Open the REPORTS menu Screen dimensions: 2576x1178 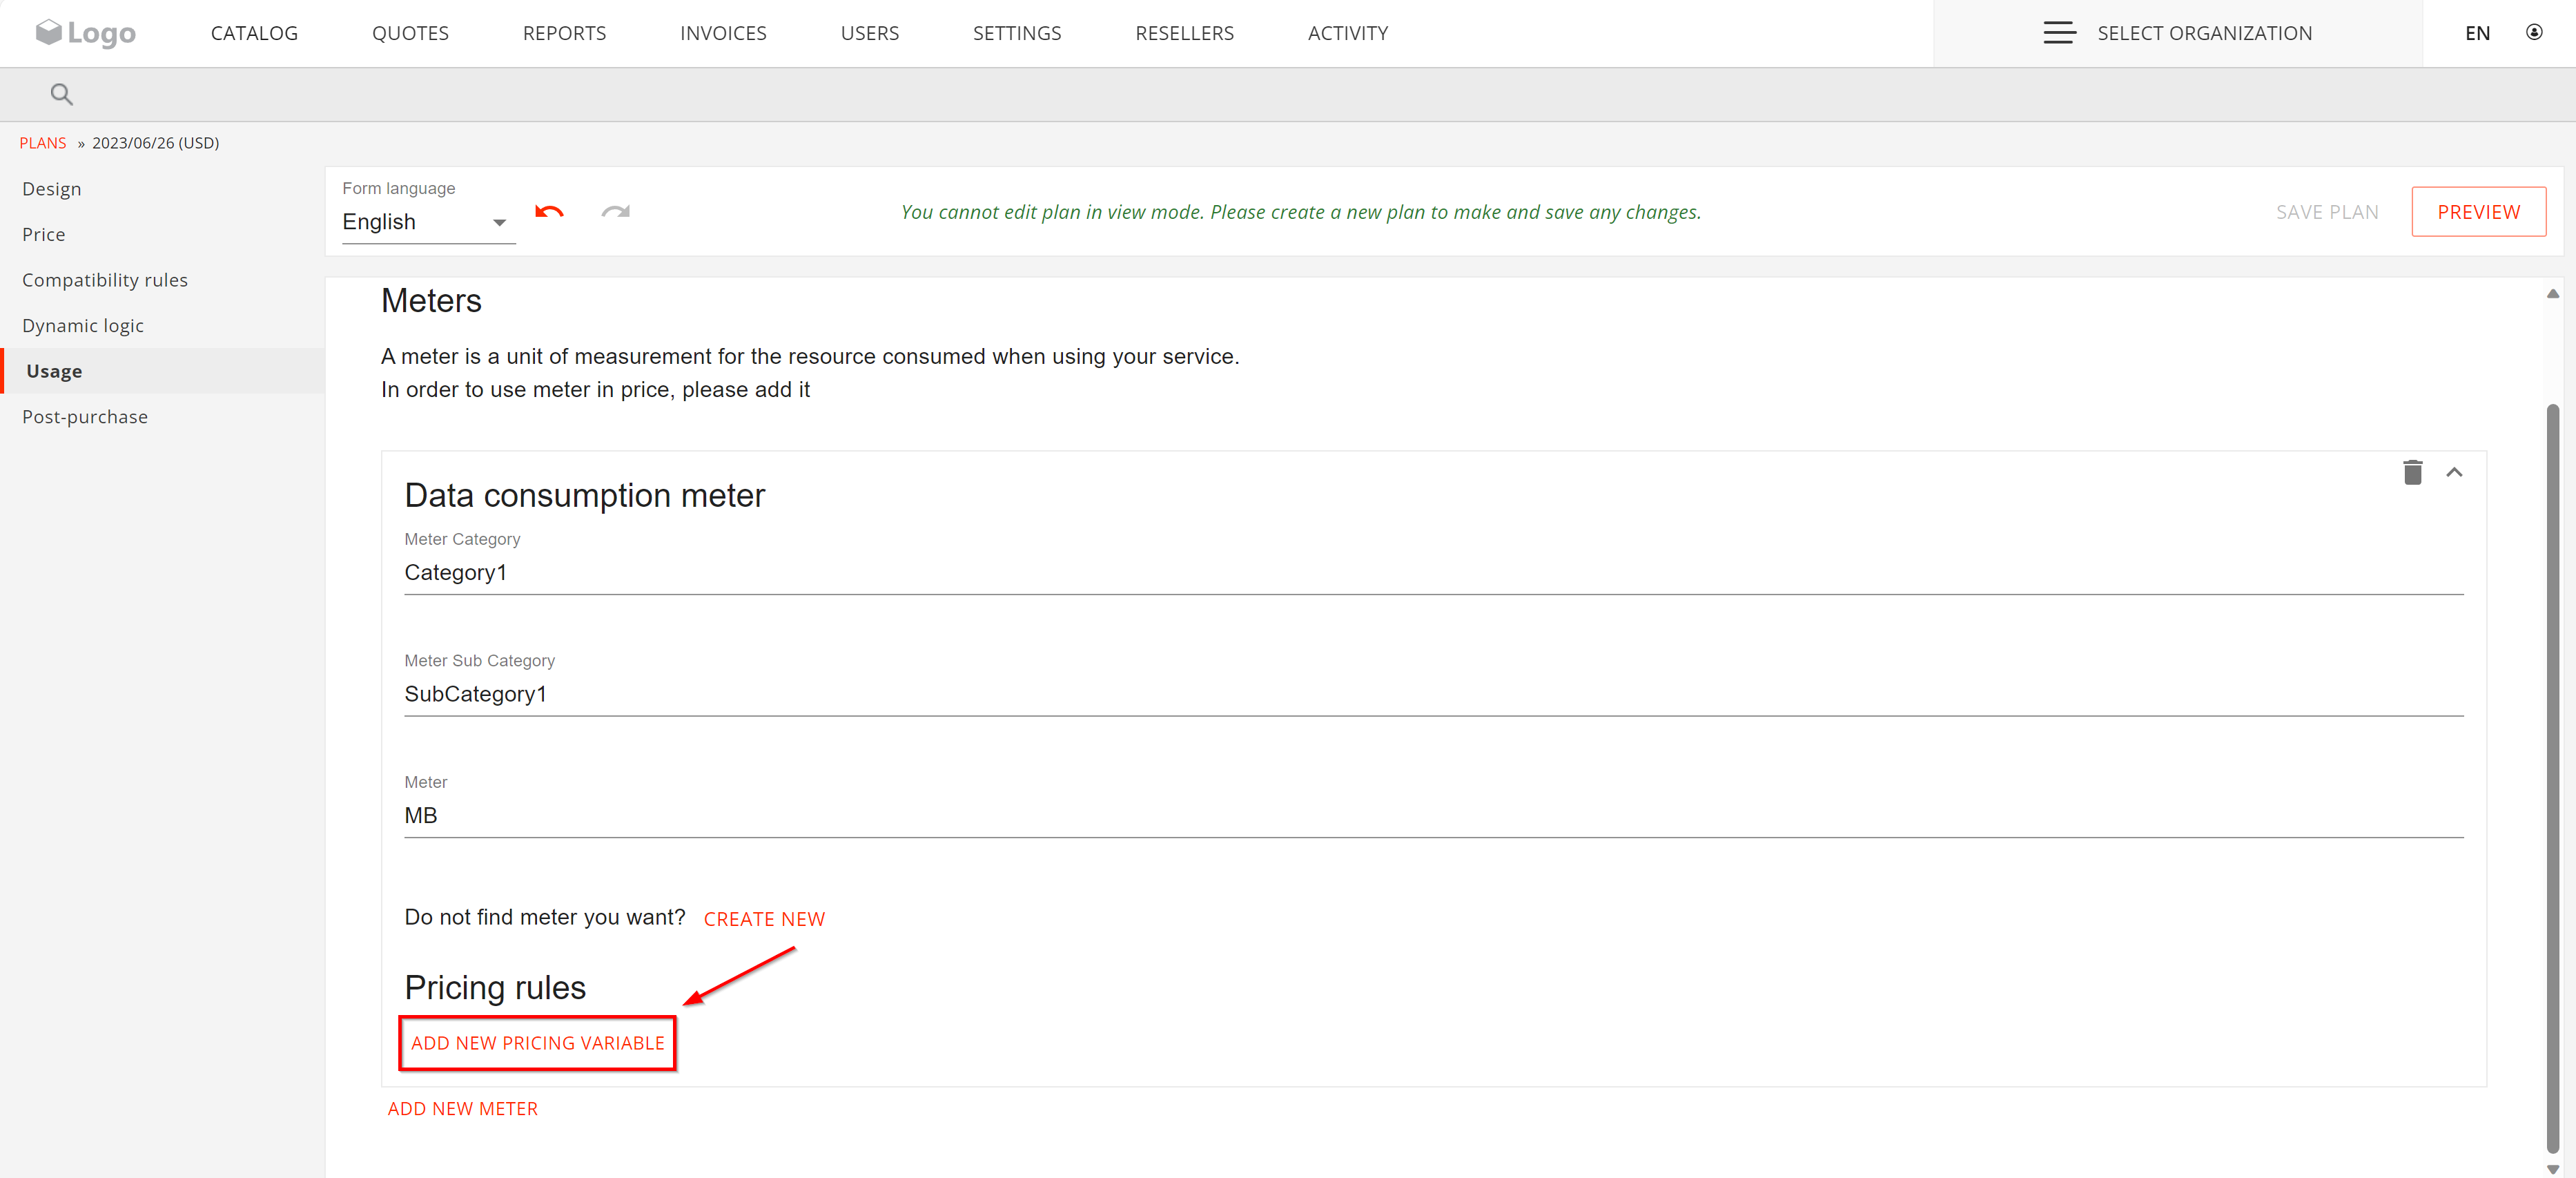click(564, 33)
